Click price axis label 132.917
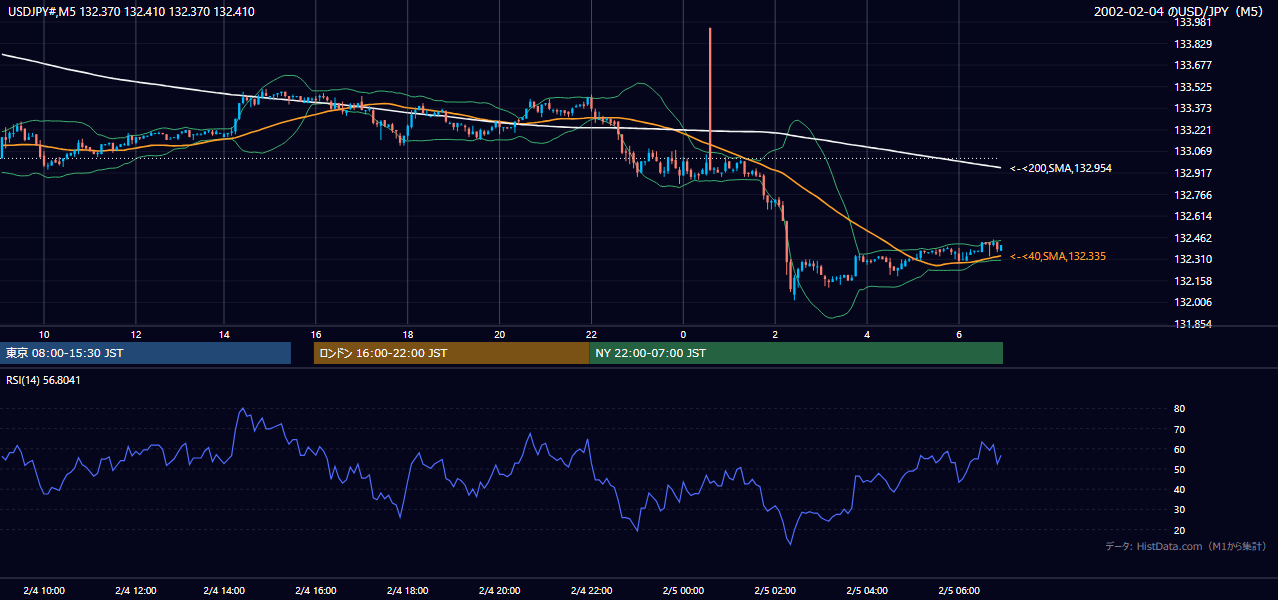Viewport: 1278px width, 600px height. [x=1192, y=173]
